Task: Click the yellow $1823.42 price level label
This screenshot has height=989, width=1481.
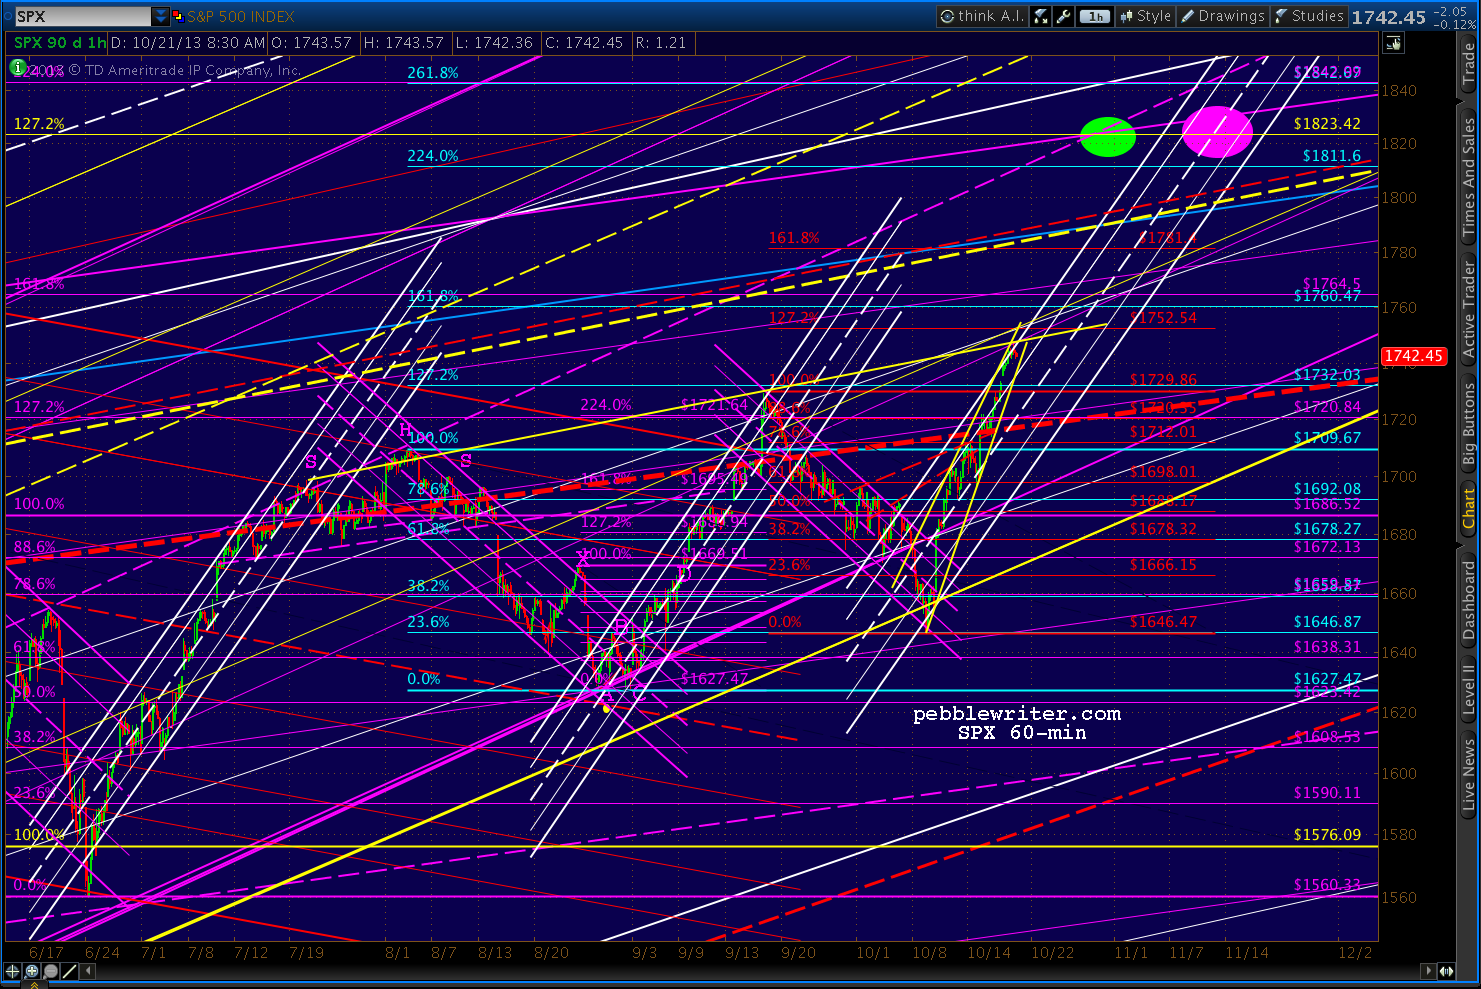Action: point(1327,124)
